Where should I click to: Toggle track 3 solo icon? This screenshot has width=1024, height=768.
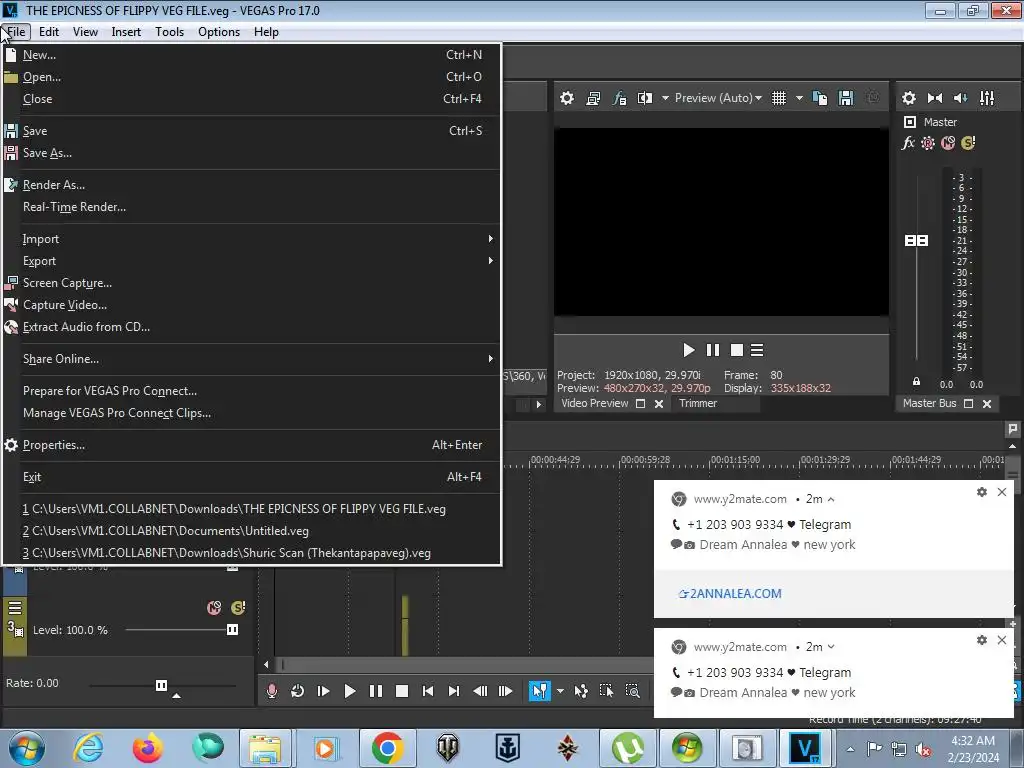(x=238, y=608)
